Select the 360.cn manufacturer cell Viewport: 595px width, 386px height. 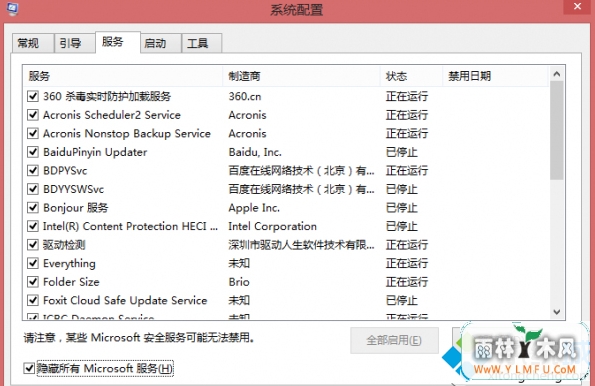click(x=245, y=96)
